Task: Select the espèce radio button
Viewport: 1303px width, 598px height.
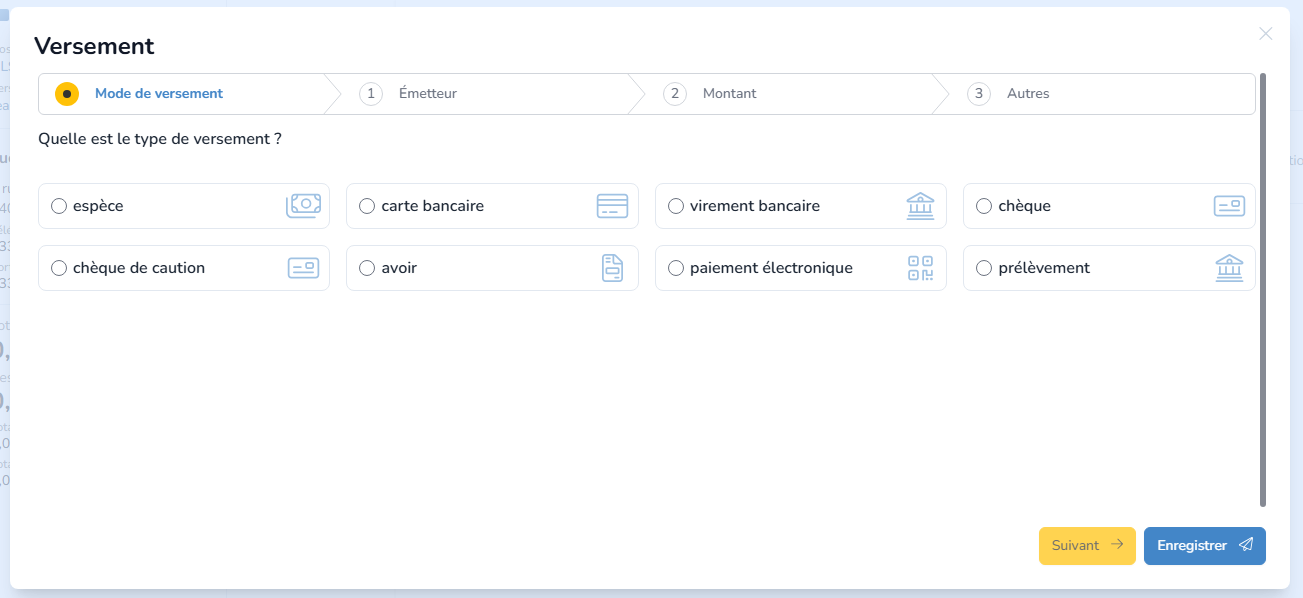Action: pos(59,206)
